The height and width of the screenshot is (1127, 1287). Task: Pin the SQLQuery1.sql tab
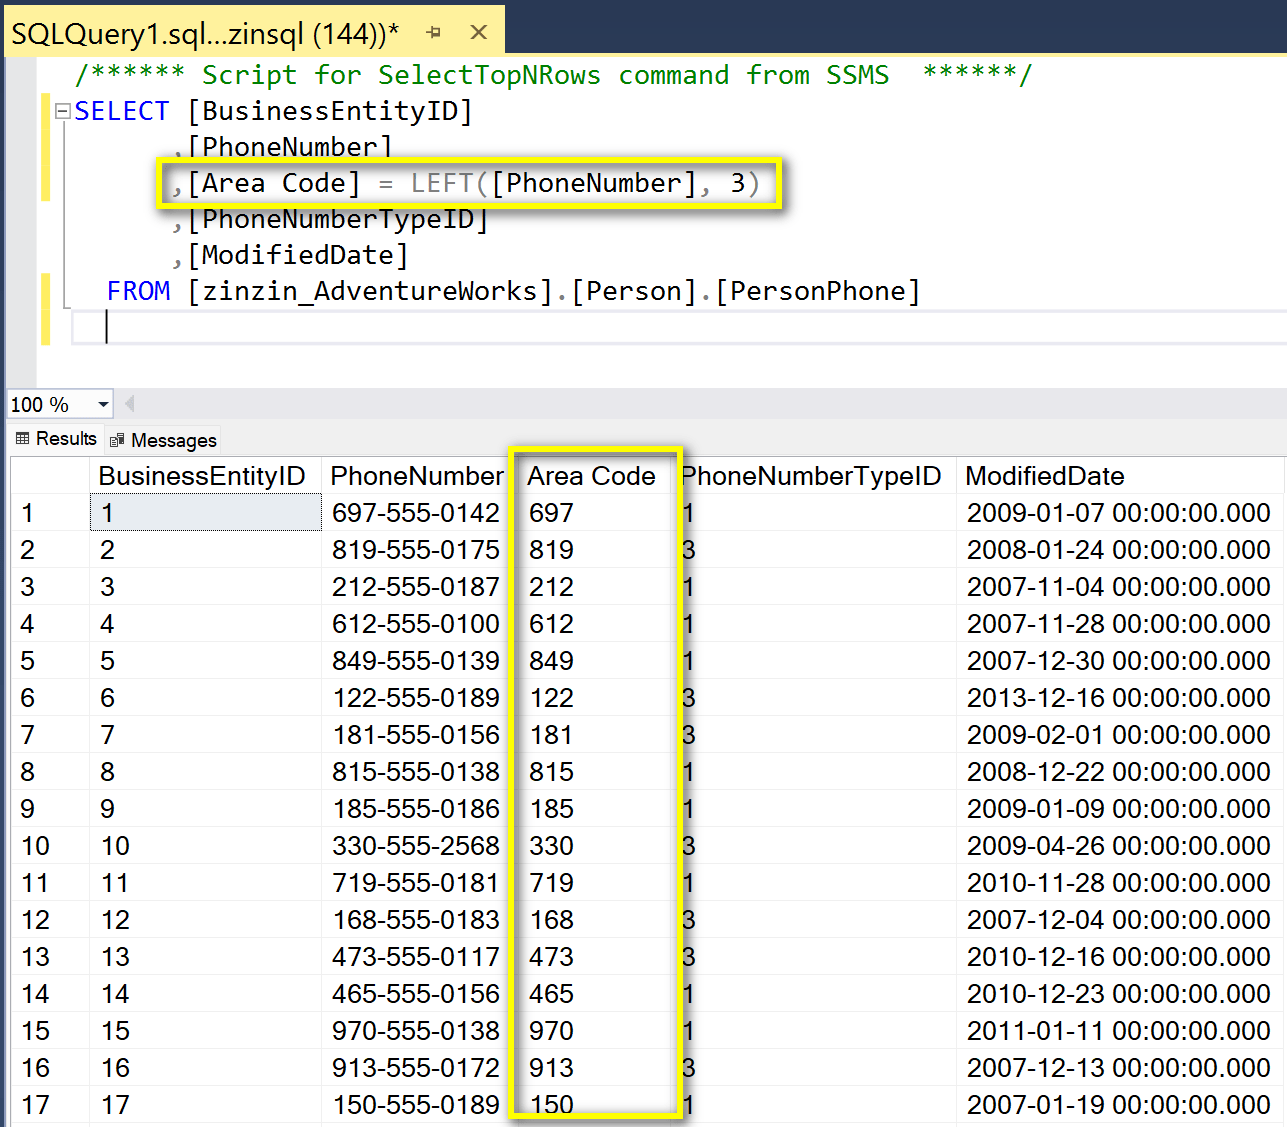coord(433,33)
